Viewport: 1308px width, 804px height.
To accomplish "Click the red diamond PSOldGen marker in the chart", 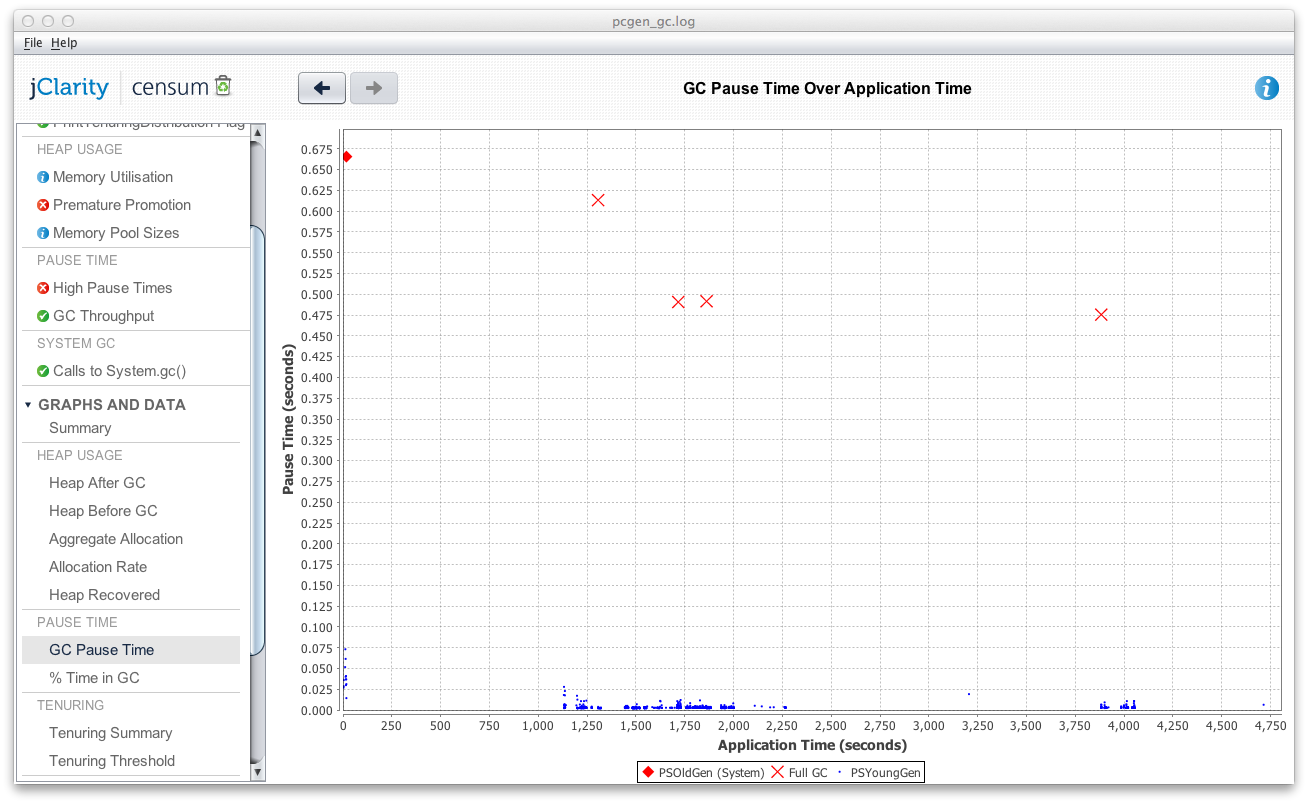I will coord(346,157).
